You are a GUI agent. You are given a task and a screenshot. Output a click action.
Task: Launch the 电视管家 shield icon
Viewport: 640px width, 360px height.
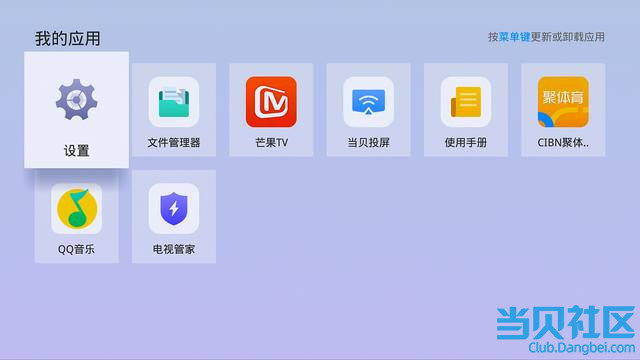tap(174, 209)
